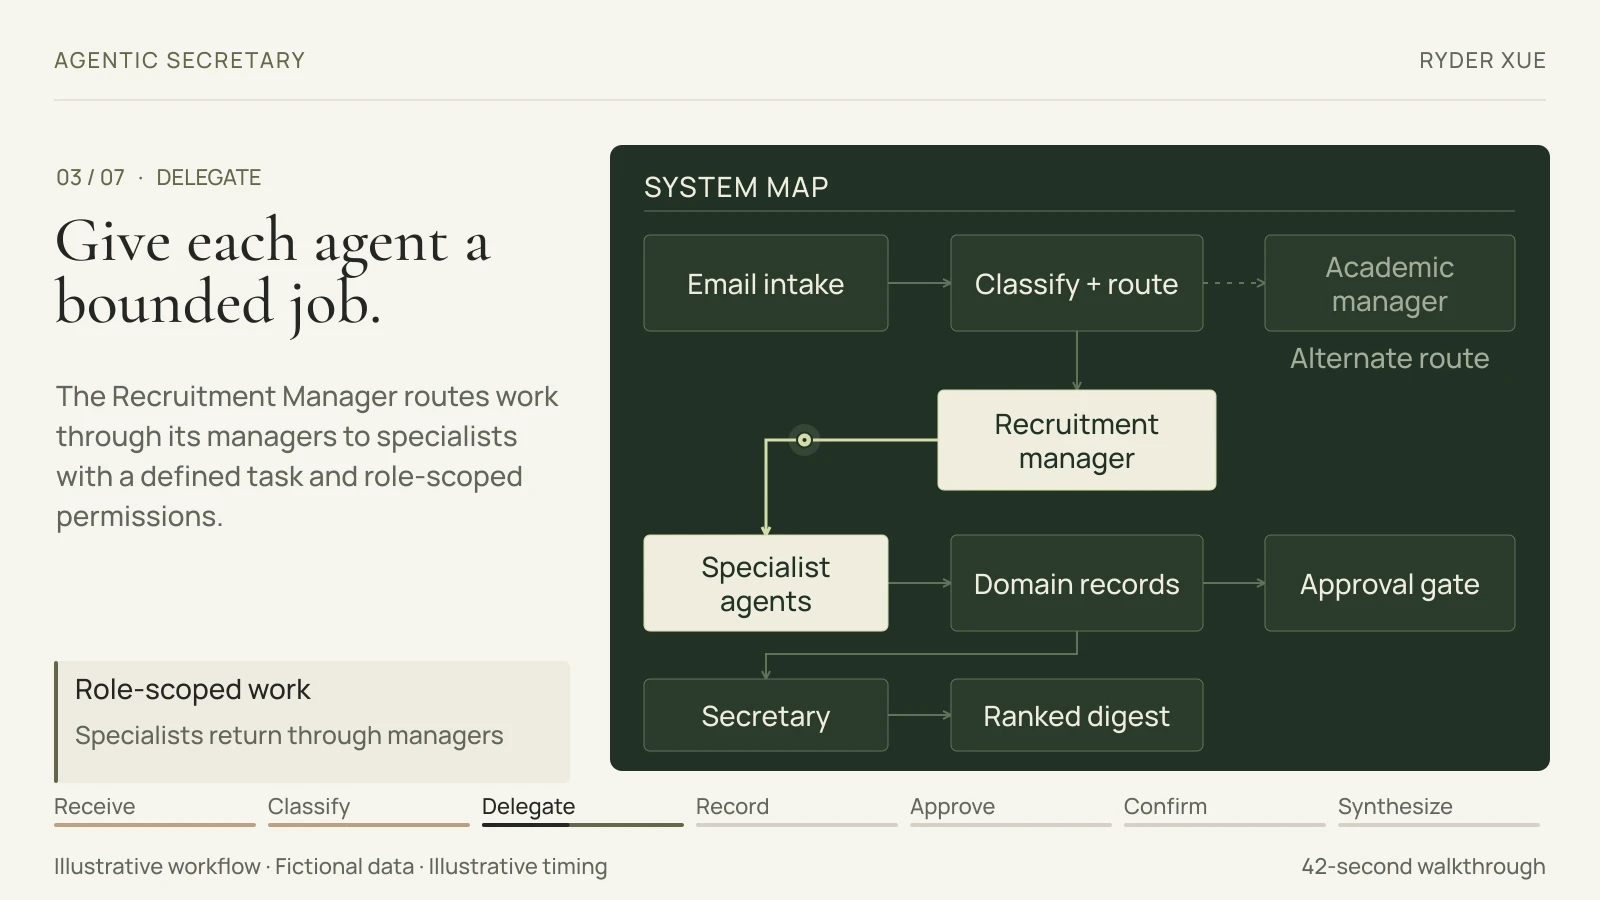
Task: Switch to the Classify step in the bottom stepper
Action: pyautogui.click(x=369, y=809)
